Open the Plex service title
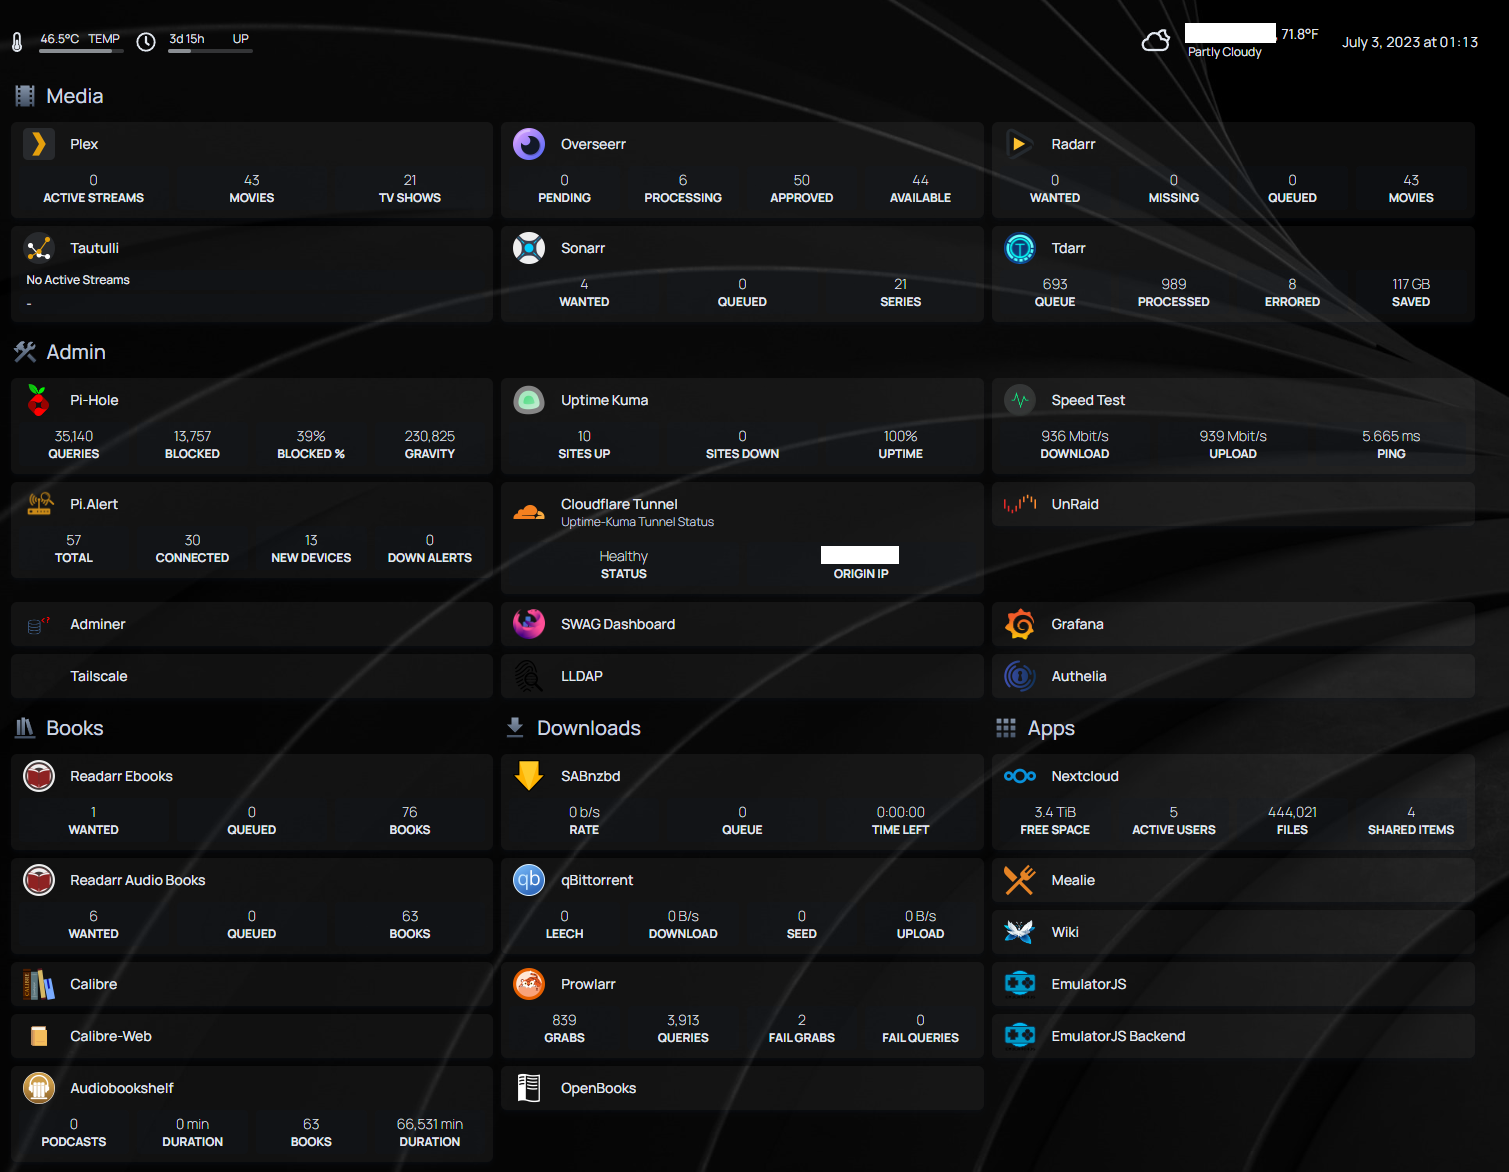 click(84, 144)
